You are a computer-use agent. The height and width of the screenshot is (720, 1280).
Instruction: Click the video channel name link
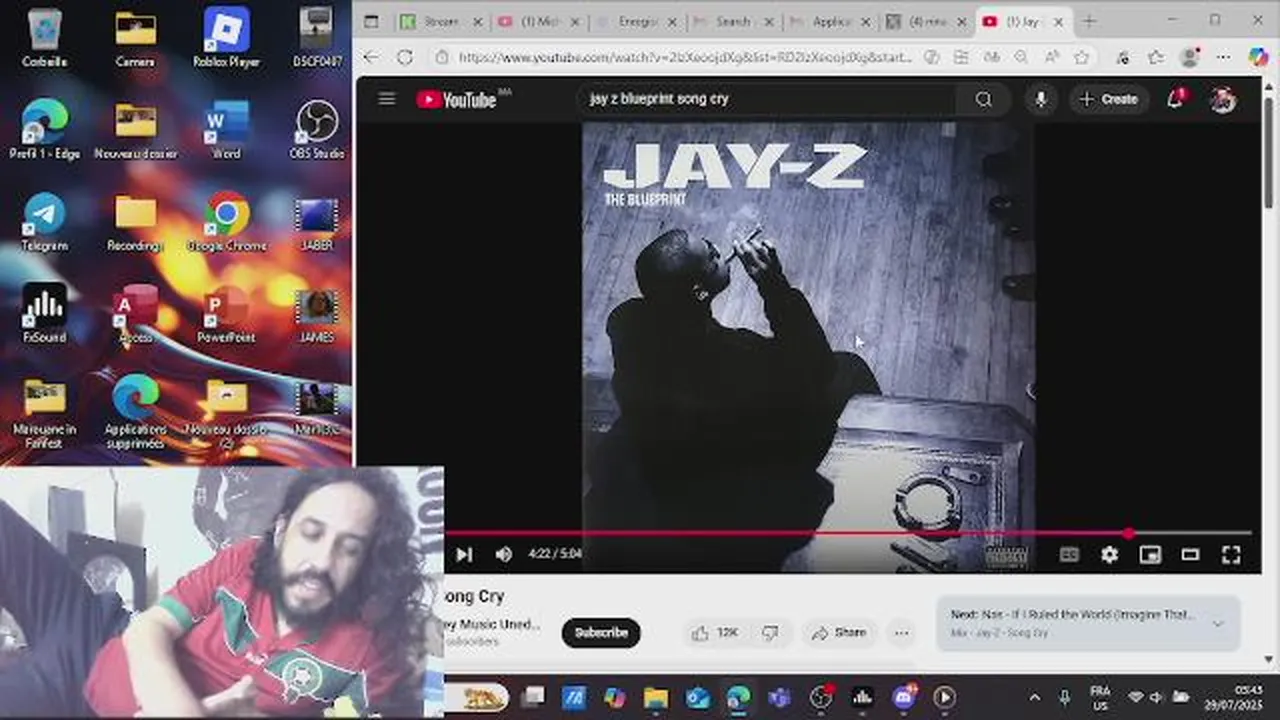[x=492, y=625]
